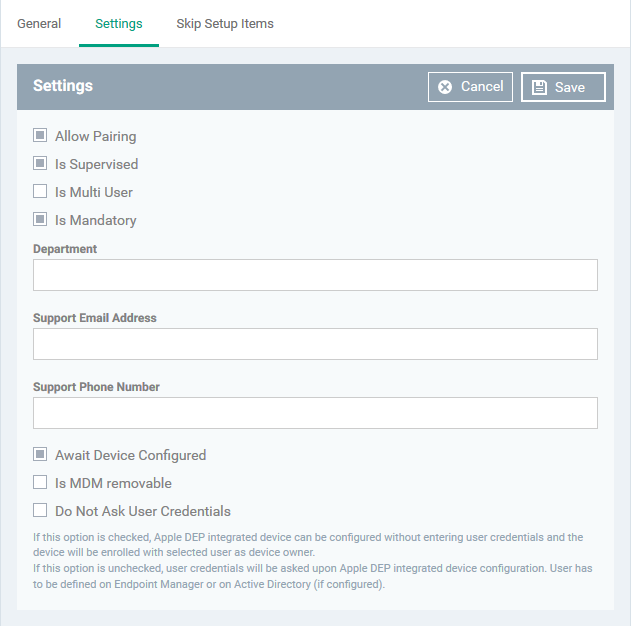Save the settings form
Image resolution: width=631 pixels, height=626 pixels.
pos(563,87)
